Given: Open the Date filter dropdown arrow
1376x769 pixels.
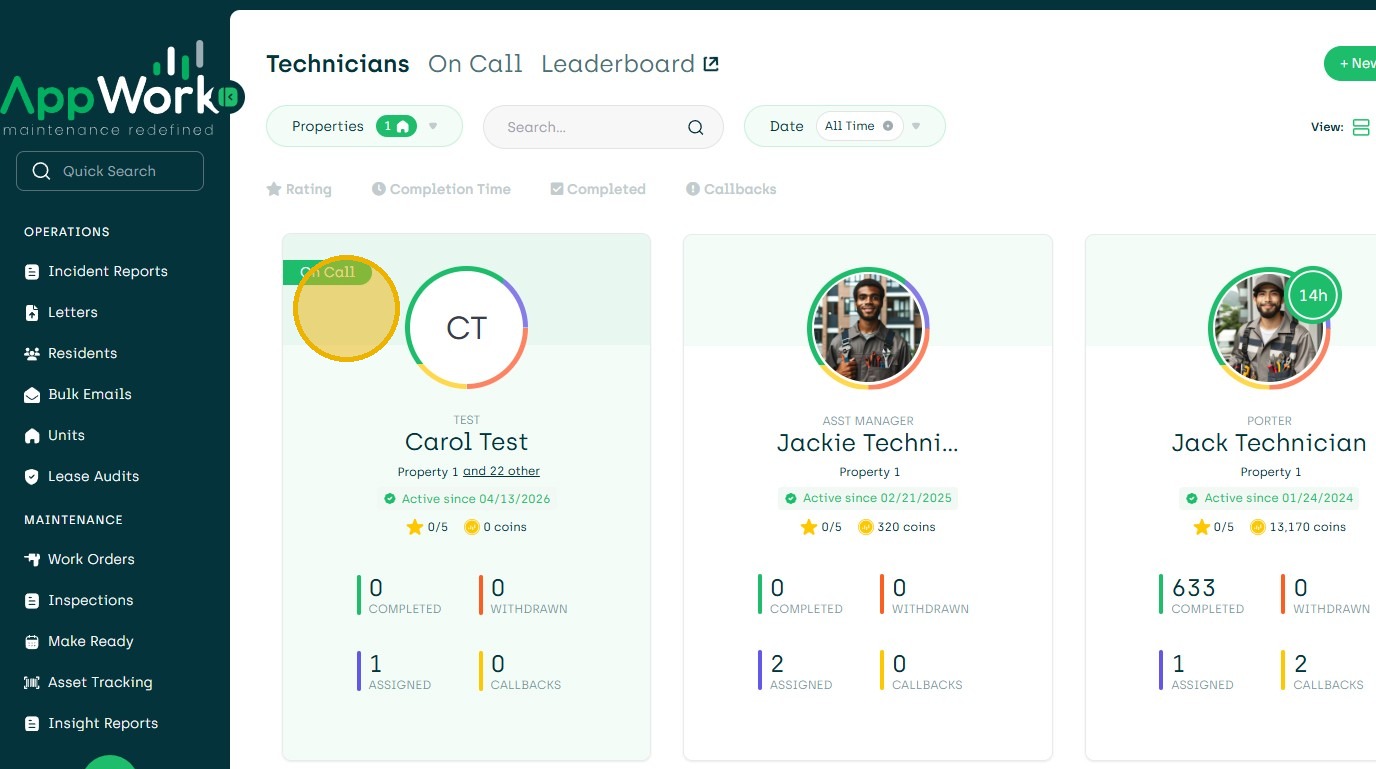Looking at the screenshot, I should click(x=916, y=126).
